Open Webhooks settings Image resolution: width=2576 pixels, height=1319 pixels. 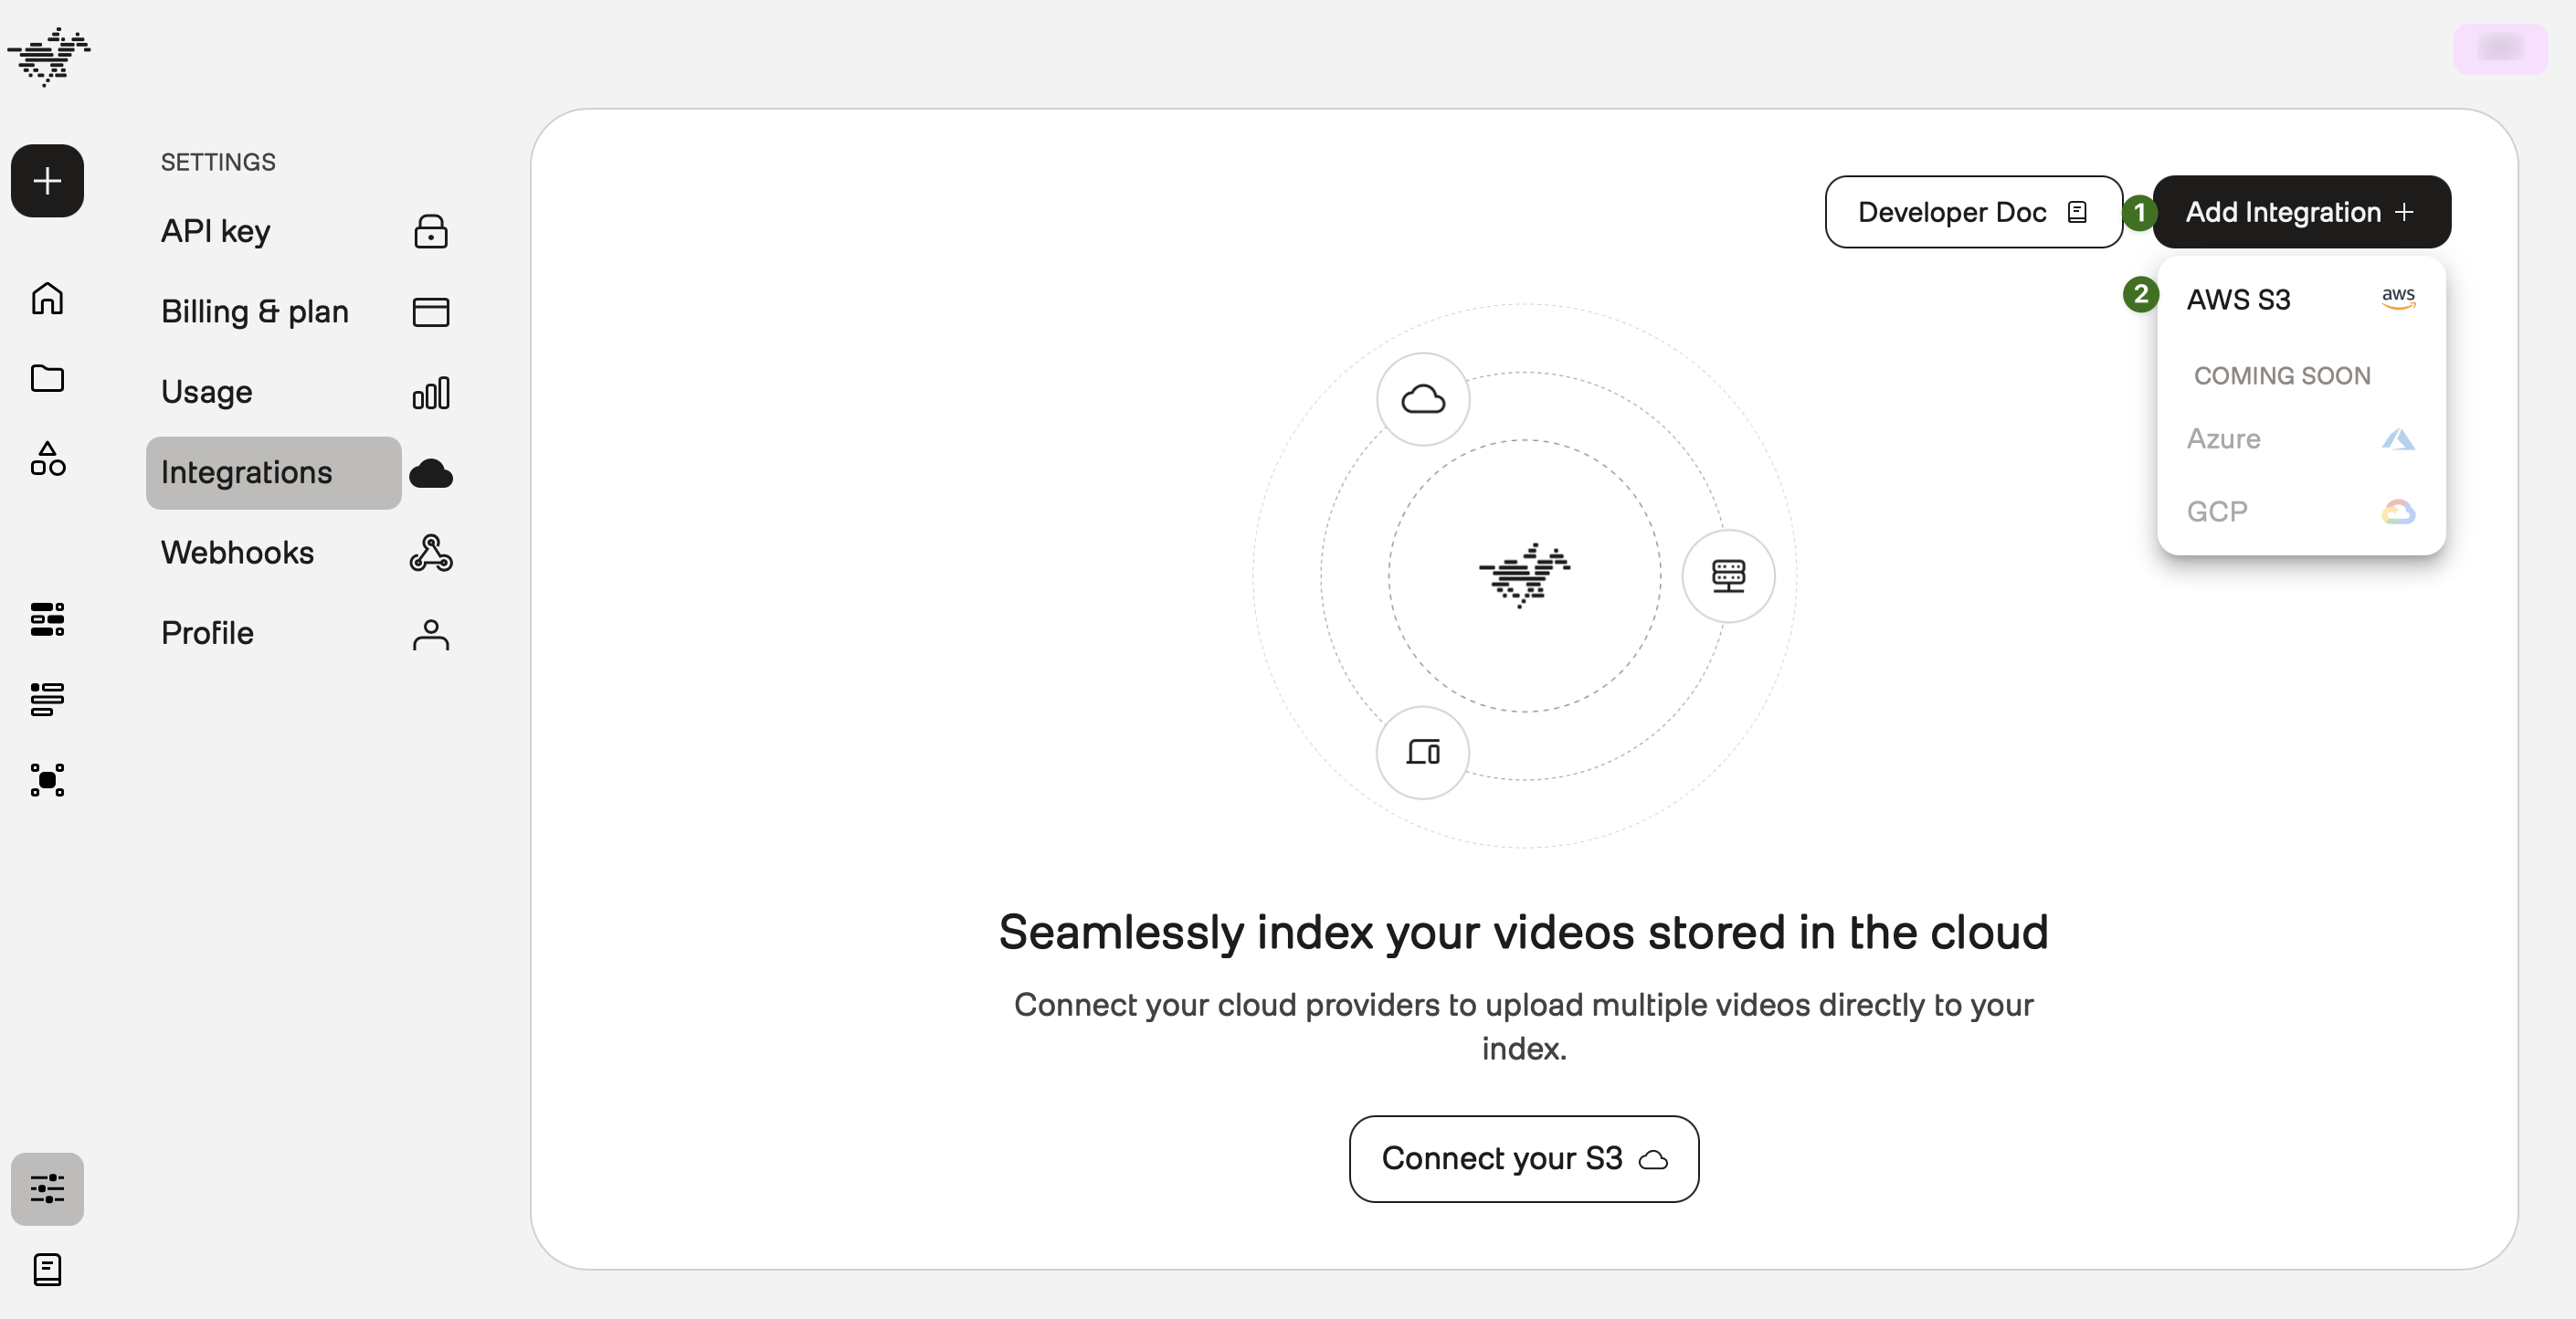[238, 553]
